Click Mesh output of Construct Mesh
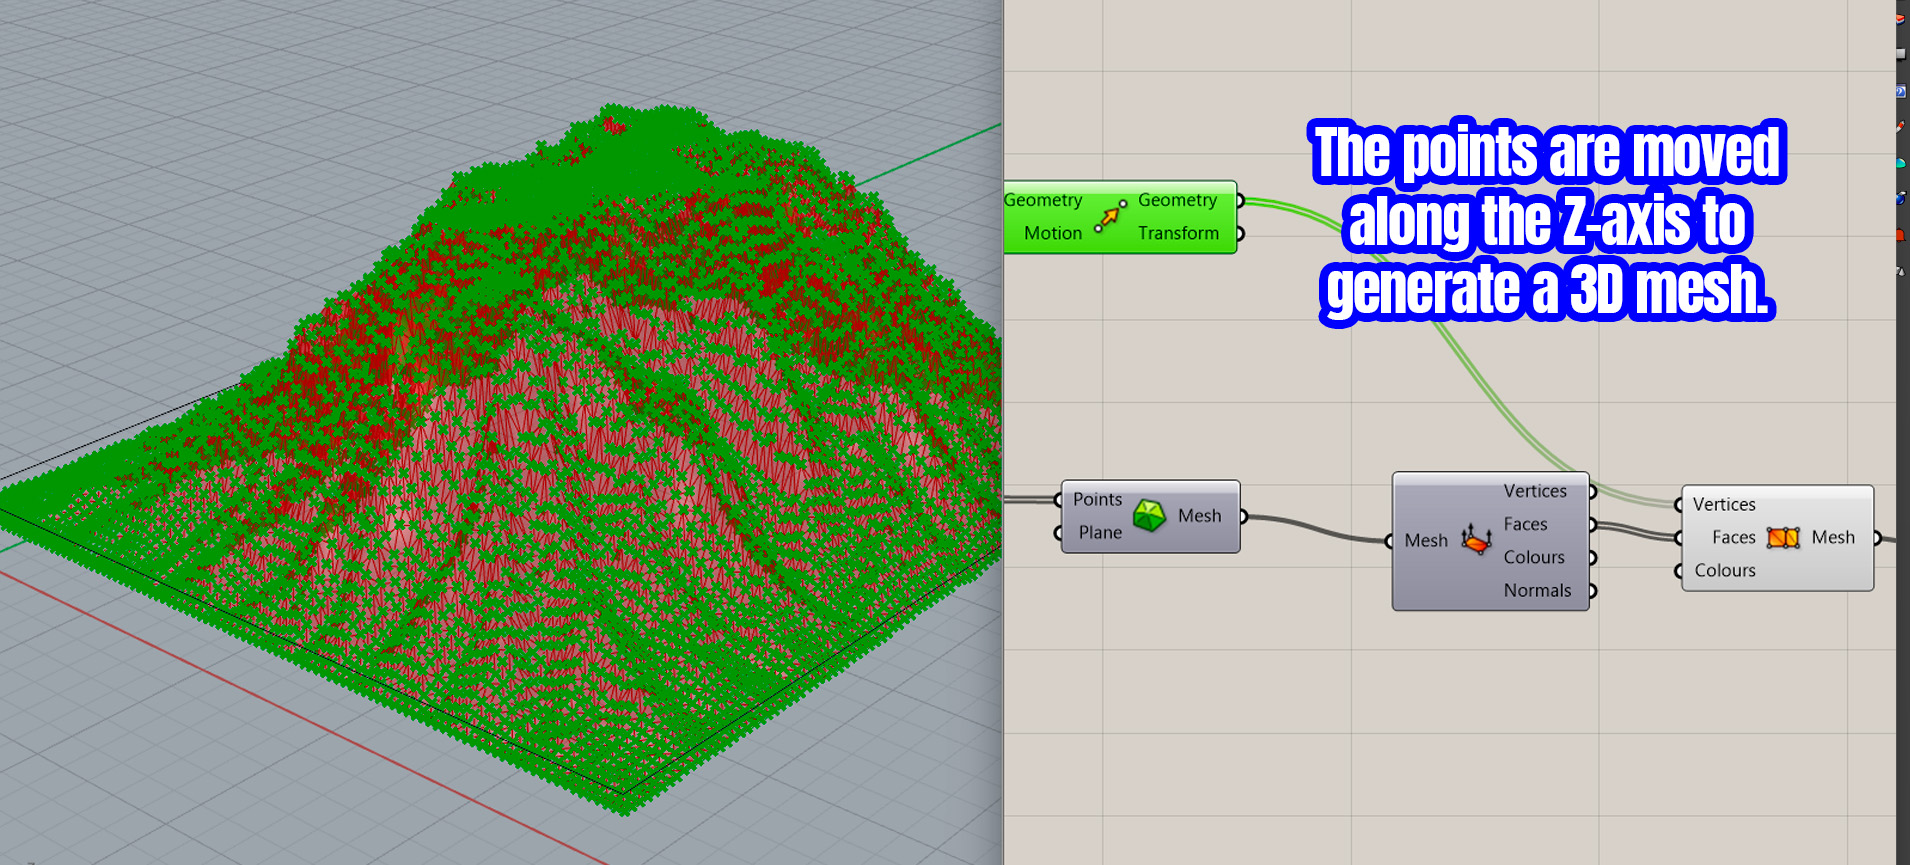 1833,537
